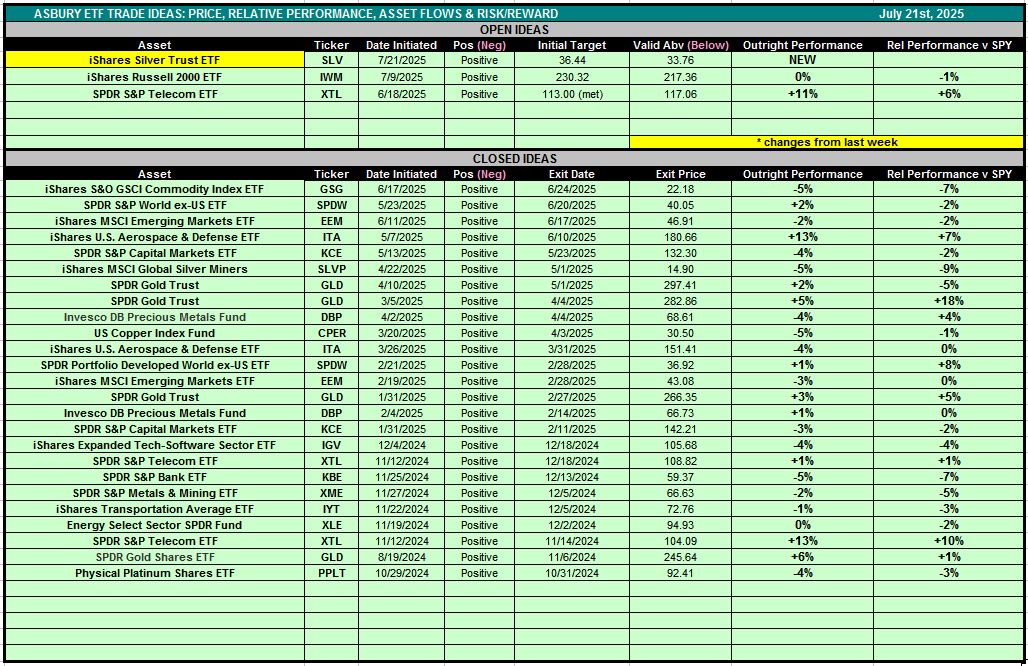Click the Physical Platinum Shares ETF cell
Screen dimensions: 1028x666
coord(154,573)
